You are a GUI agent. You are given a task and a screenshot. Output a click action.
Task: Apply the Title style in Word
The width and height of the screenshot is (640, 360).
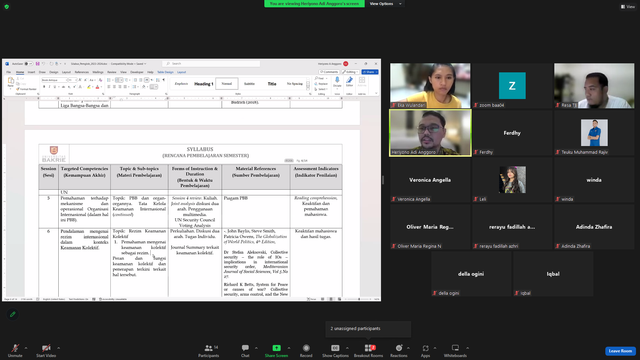tap(272, 84)
